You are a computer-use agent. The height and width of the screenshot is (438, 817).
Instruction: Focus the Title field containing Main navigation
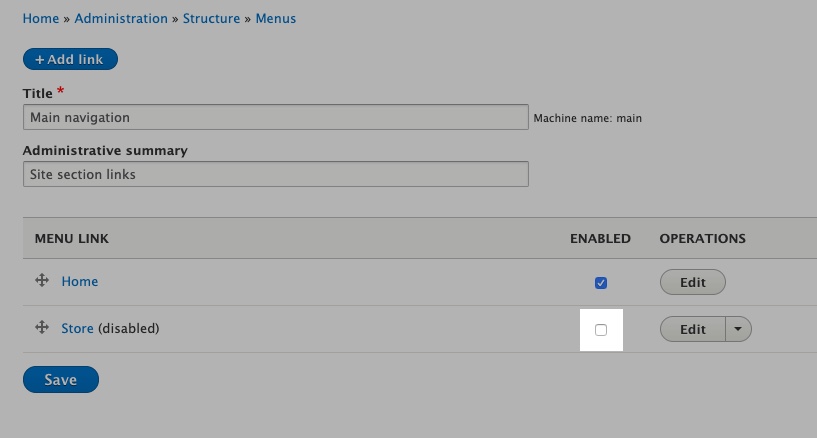(x=276, y=117)
